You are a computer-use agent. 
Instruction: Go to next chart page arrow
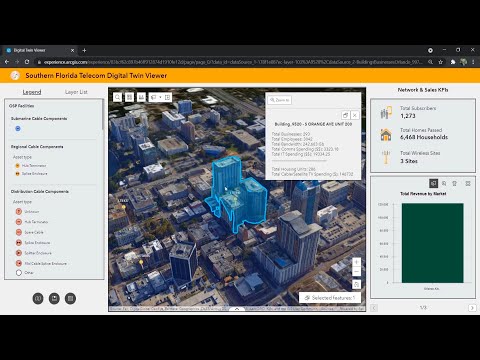pyautogui.click(x=472, y=308)
